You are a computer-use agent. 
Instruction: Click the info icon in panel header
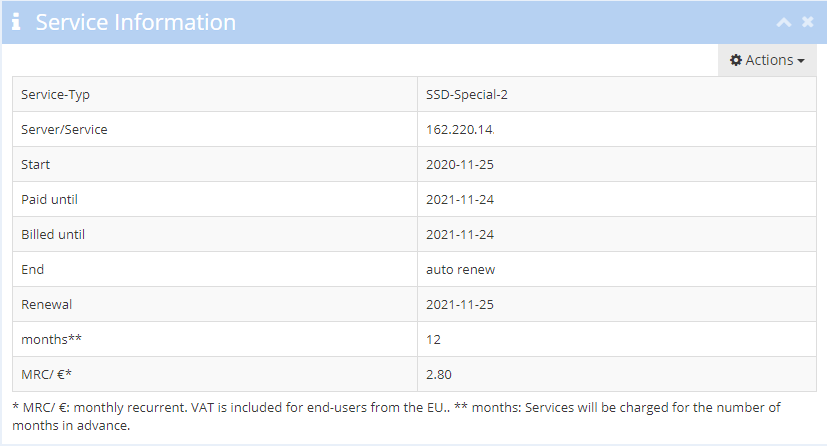(x=16, y=22)
